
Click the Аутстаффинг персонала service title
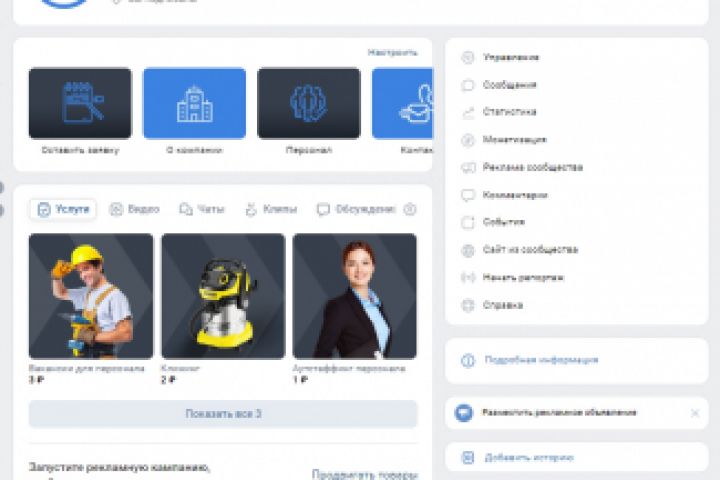[x=349, y=368]
